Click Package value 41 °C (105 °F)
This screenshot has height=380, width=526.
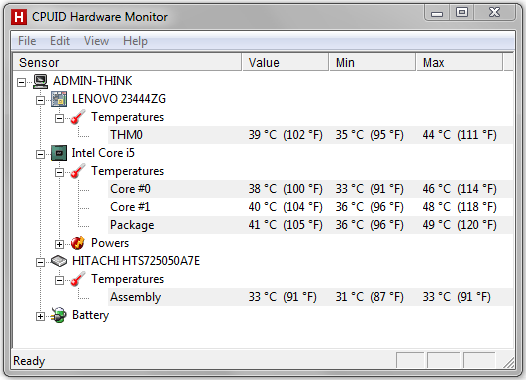tap(285, 225)
